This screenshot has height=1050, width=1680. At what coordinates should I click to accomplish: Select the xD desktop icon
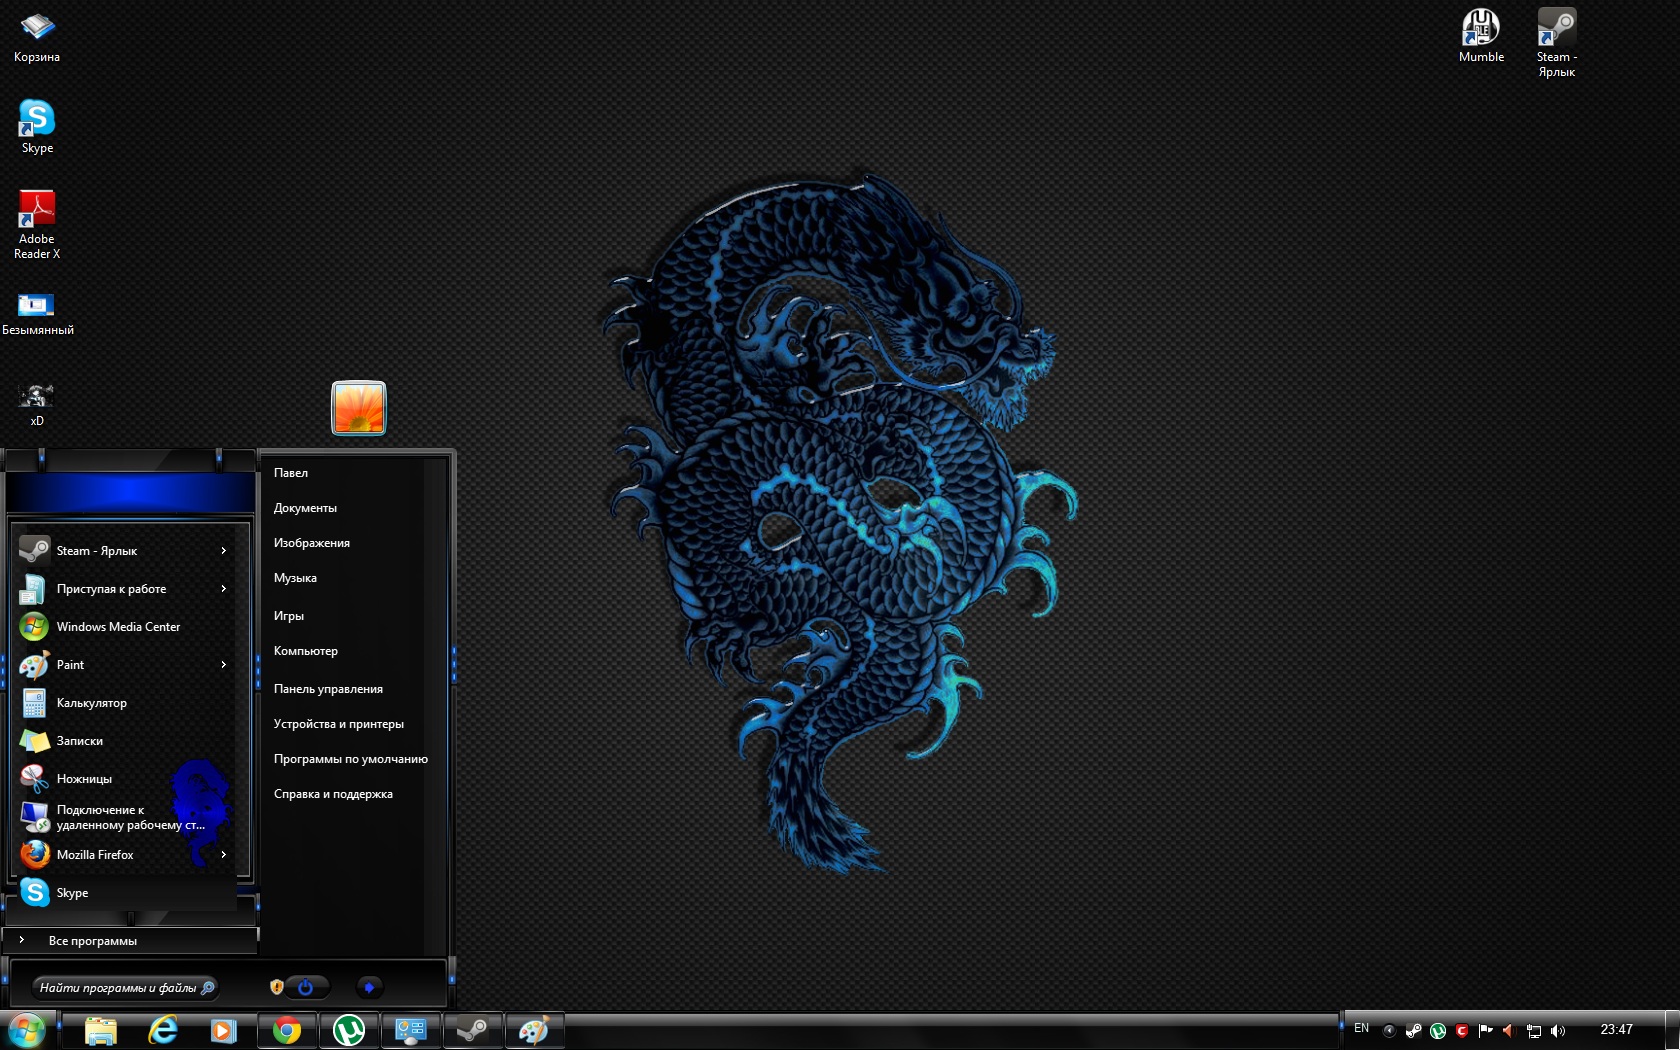[37, 405]
